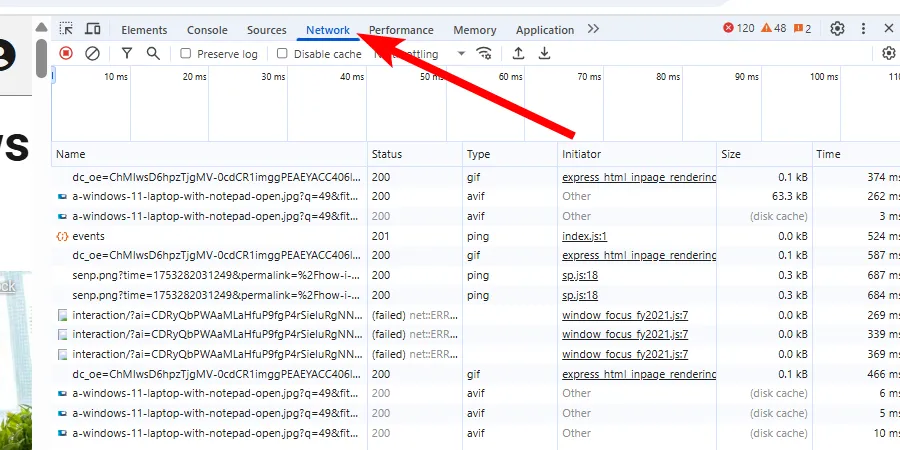
Task: Select the notepad image request at 10 ms
Action: [475, 433]
